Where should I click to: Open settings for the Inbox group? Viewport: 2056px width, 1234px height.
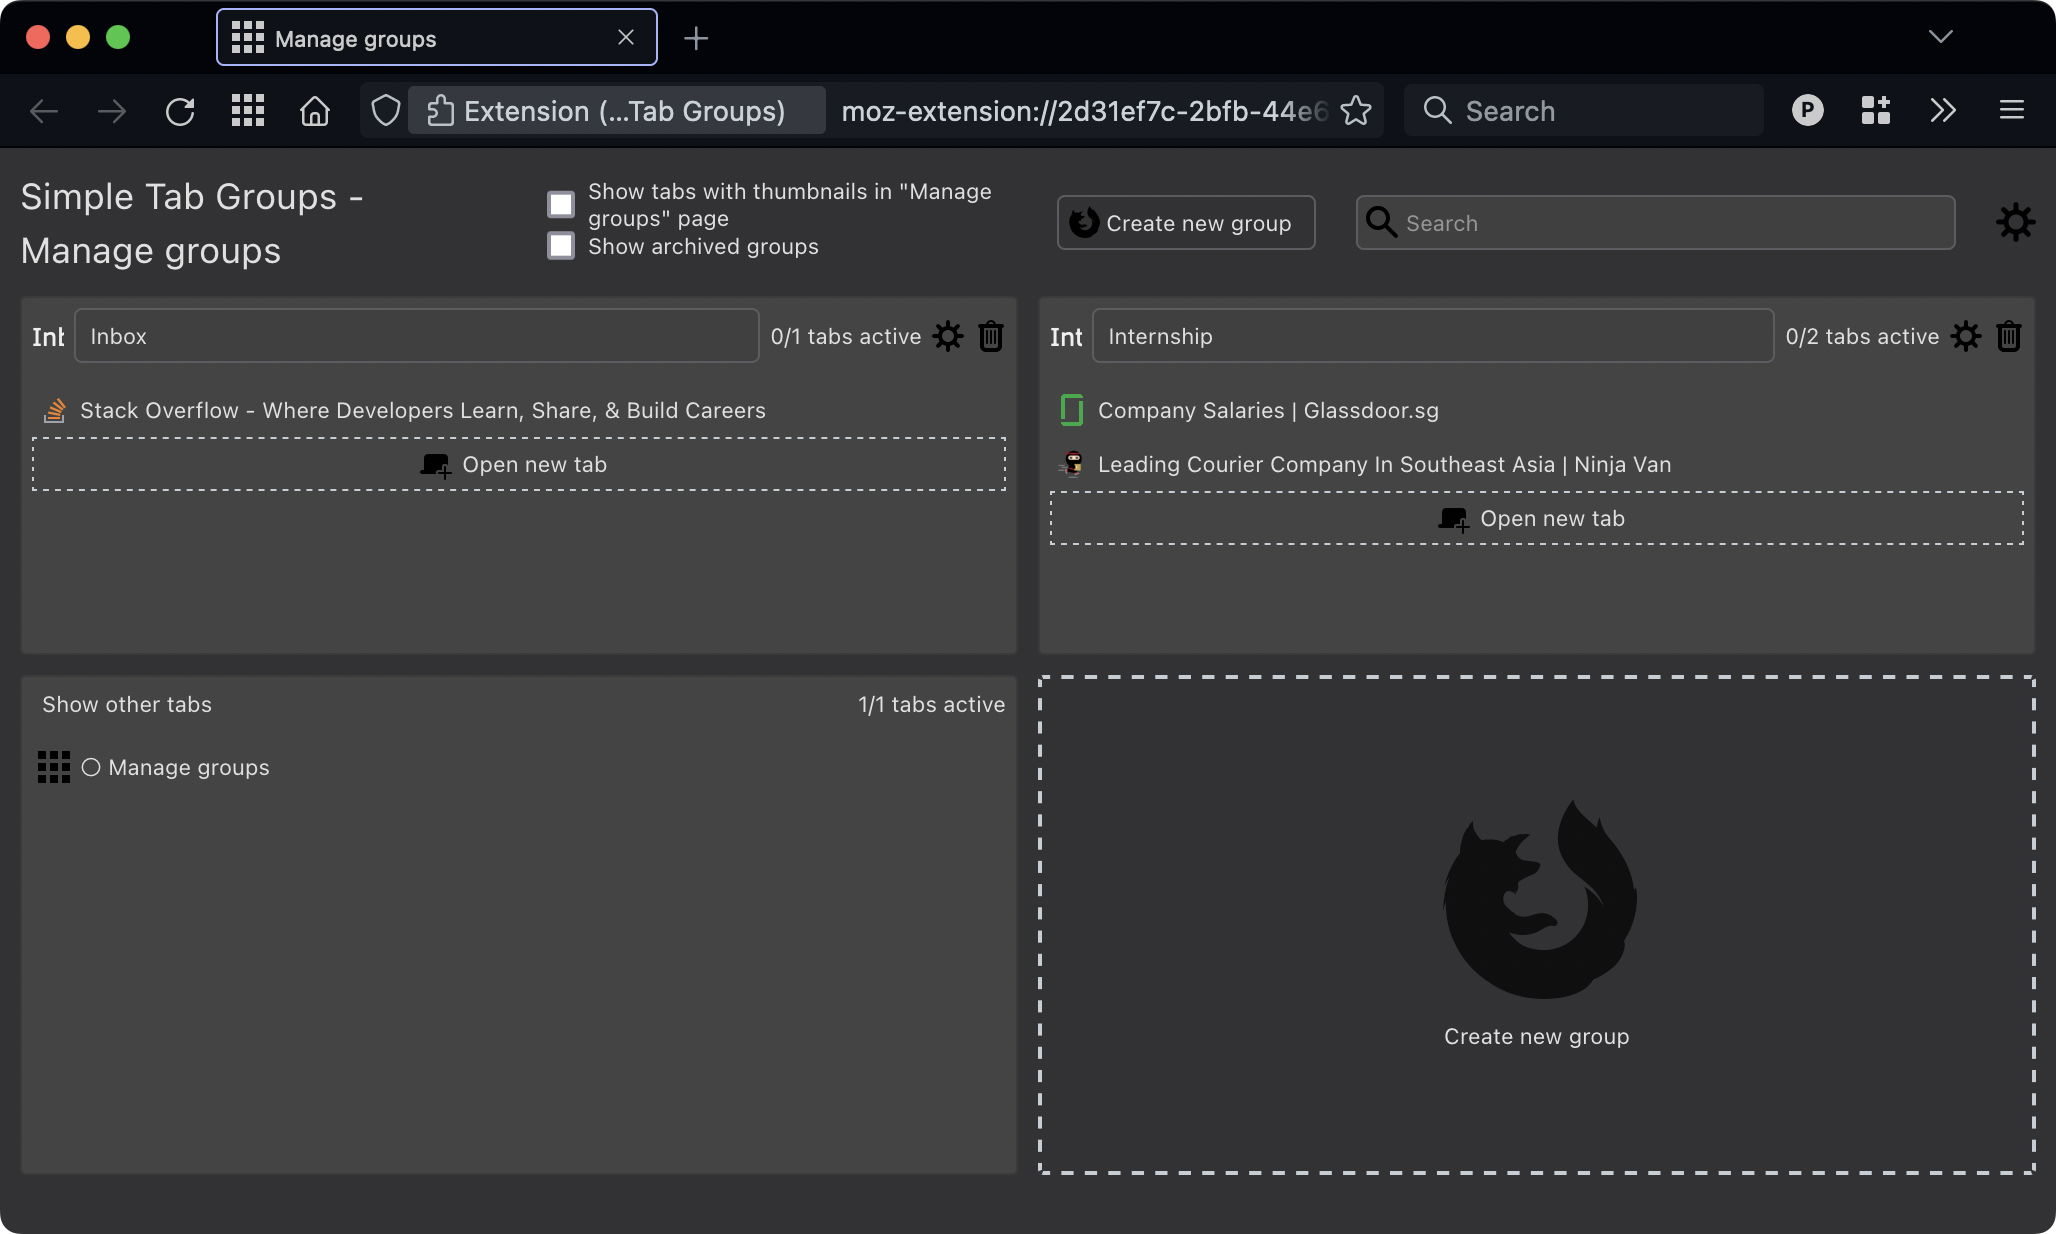947,336
